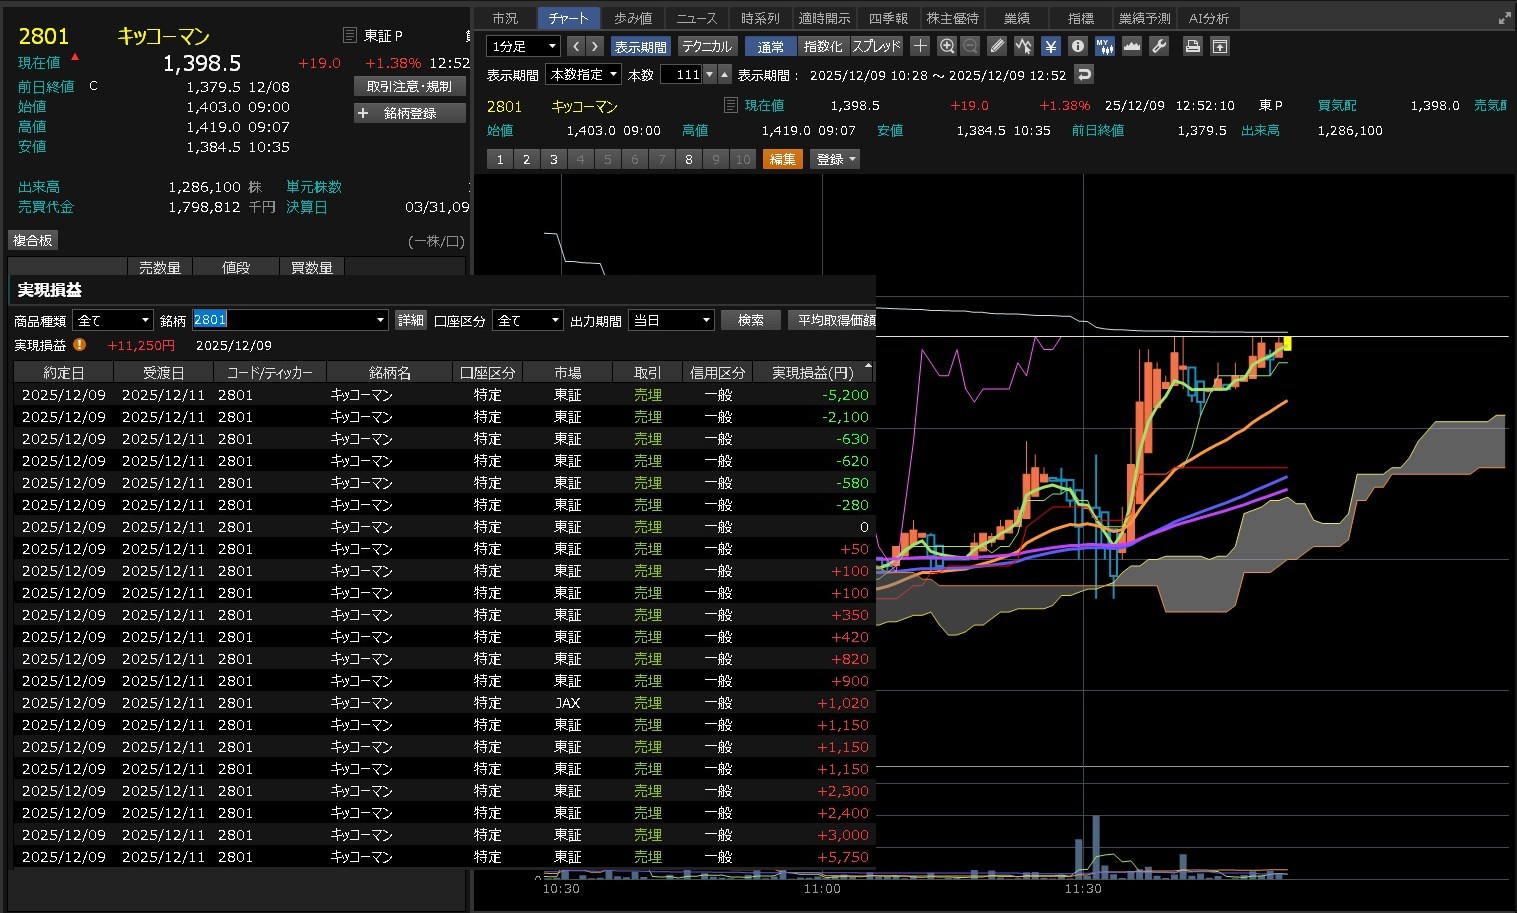Open the 1分足 timeframe dropdown
Screen dimensions: 1517x913
523,46
